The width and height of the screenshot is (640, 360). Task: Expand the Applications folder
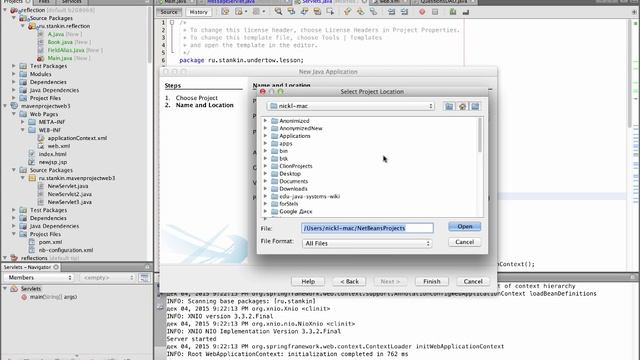(x=265, y=136)
